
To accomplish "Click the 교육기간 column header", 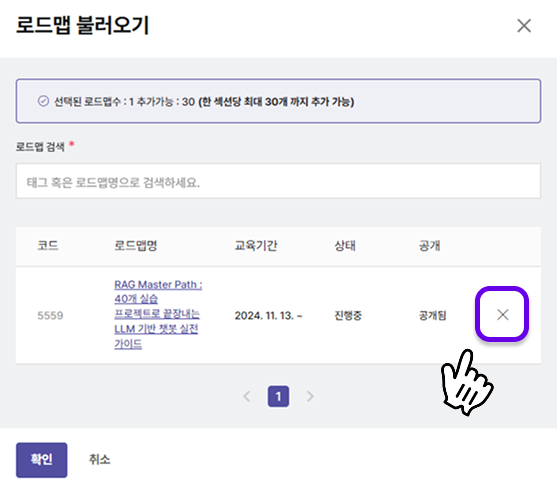I will [x=256, y=246].
